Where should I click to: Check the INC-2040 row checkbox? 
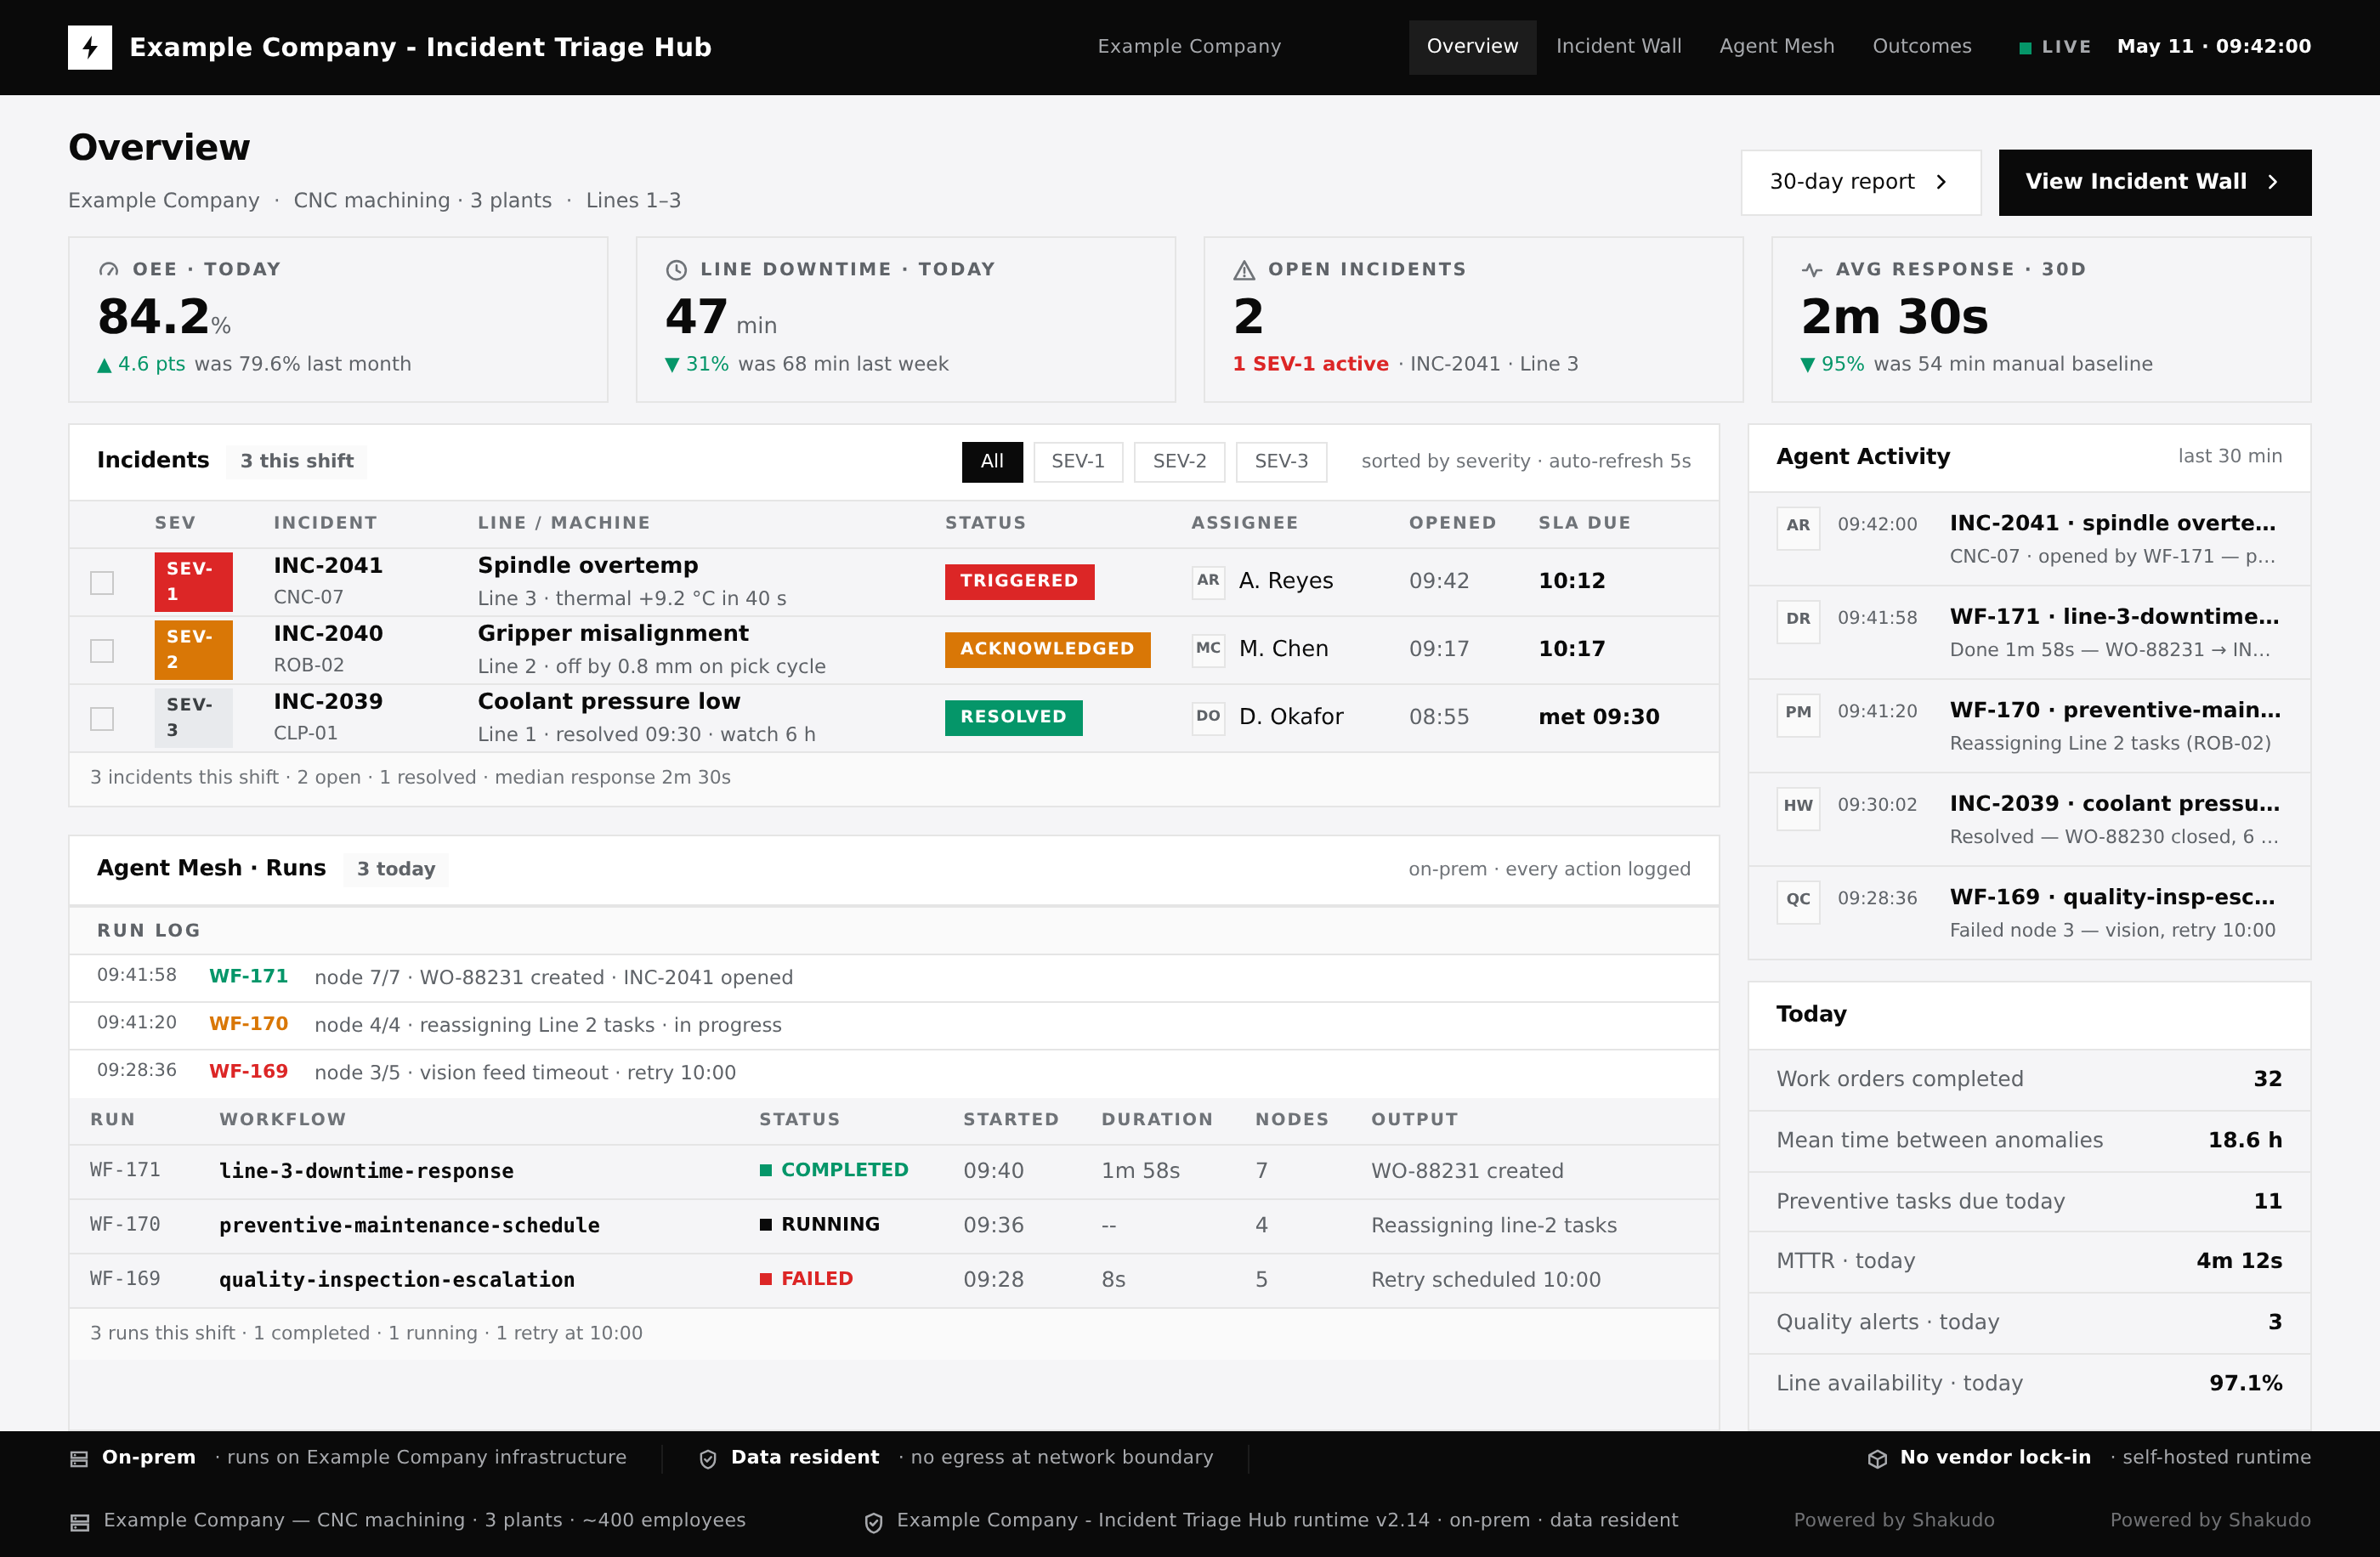pos(102,650)
